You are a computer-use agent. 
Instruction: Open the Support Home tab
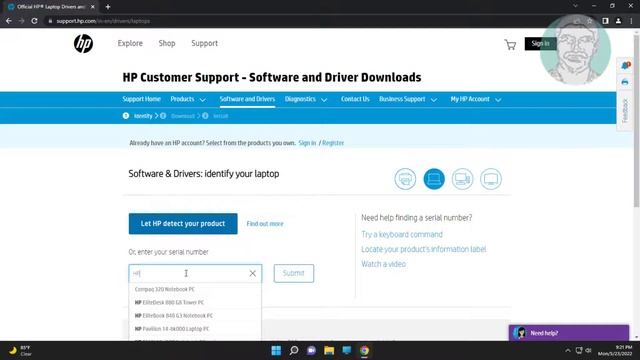[142, 99]
